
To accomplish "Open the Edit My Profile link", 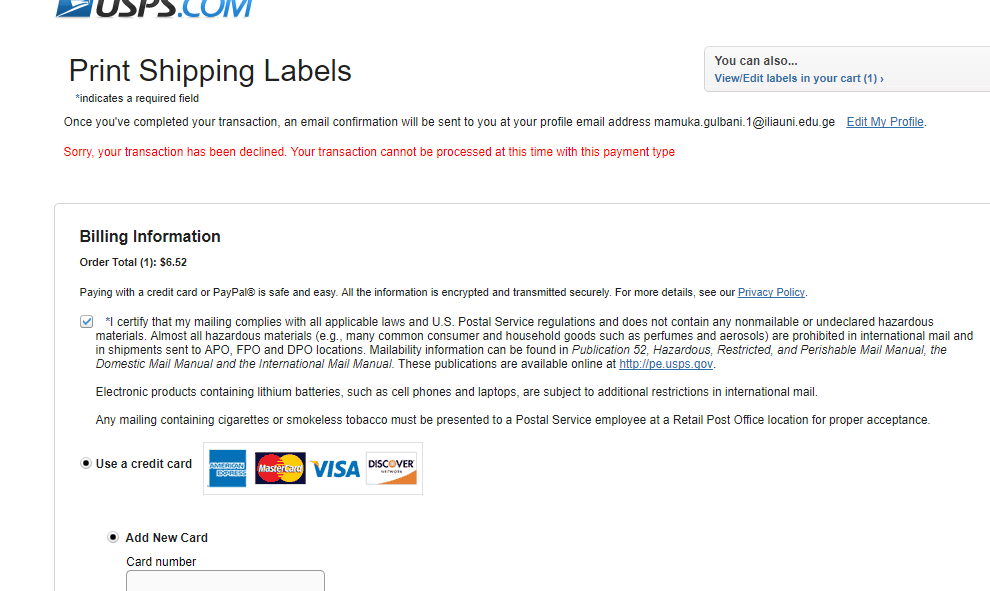I will tap(884, 121).
